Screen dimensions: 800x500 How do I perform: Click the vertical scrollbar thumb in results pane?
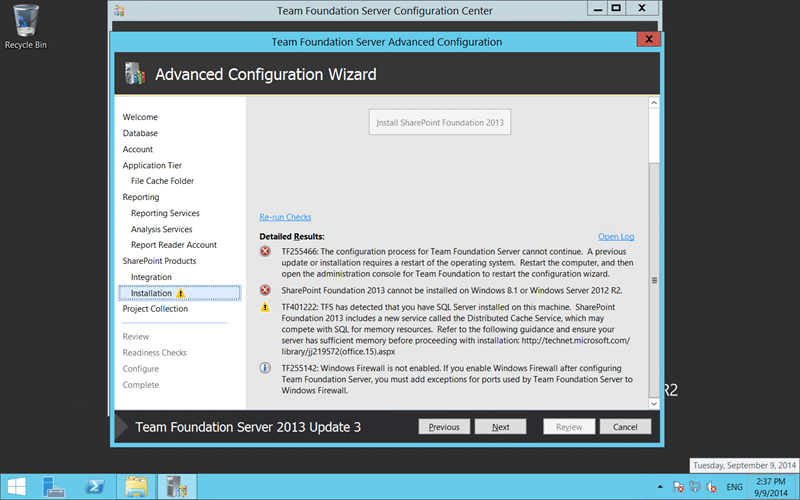tap(654, 280)
